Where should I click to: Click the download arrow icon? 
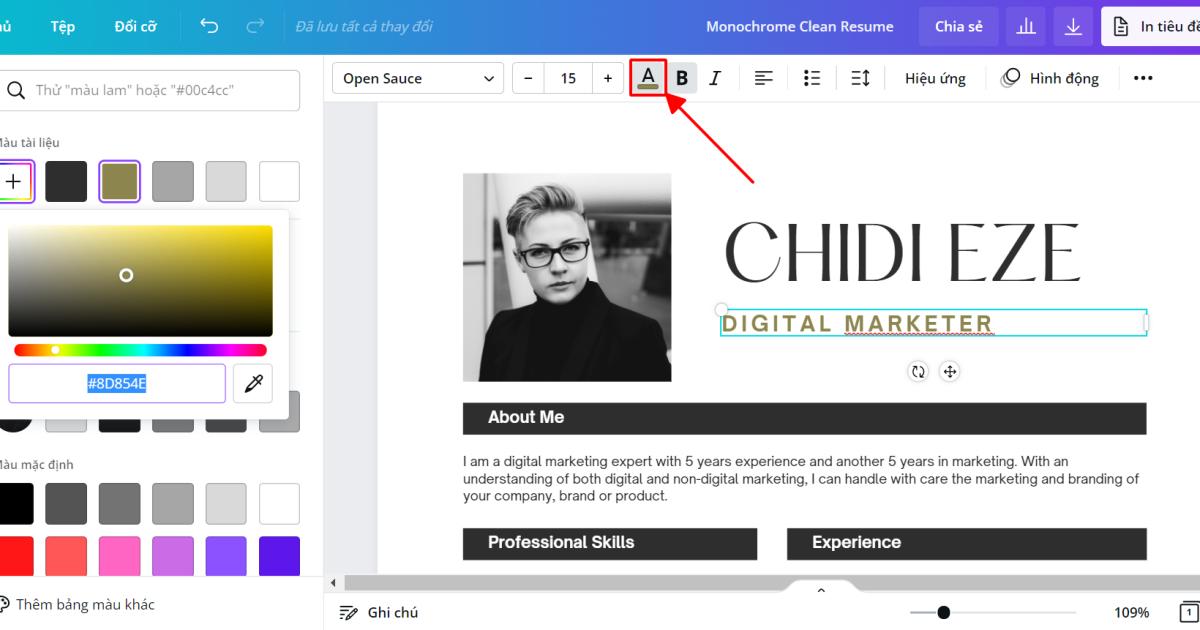pyautogui.click(x=1073, y=27)
